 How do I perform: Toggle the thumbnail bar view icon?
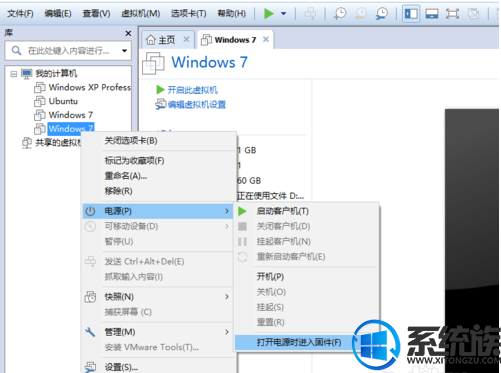[432, 14]
